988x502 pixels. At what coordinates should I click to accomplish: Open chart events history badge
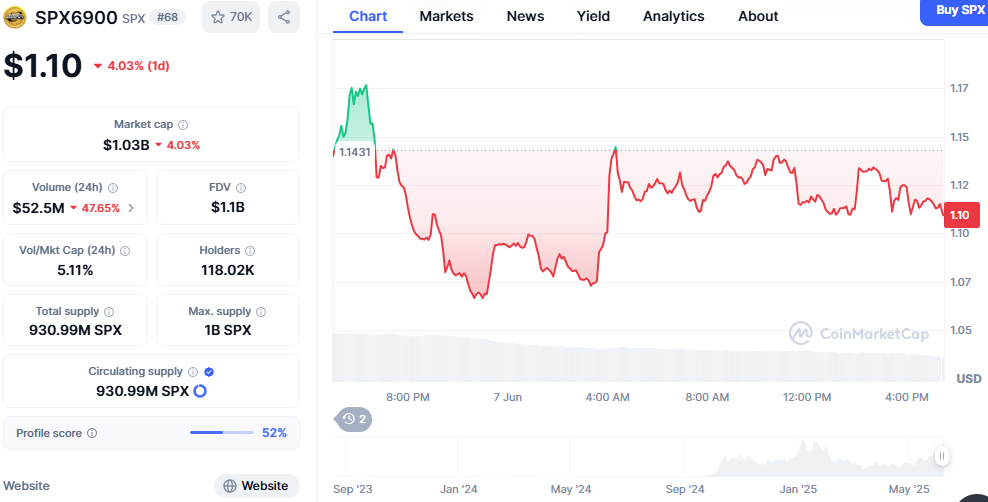[354, 419]
